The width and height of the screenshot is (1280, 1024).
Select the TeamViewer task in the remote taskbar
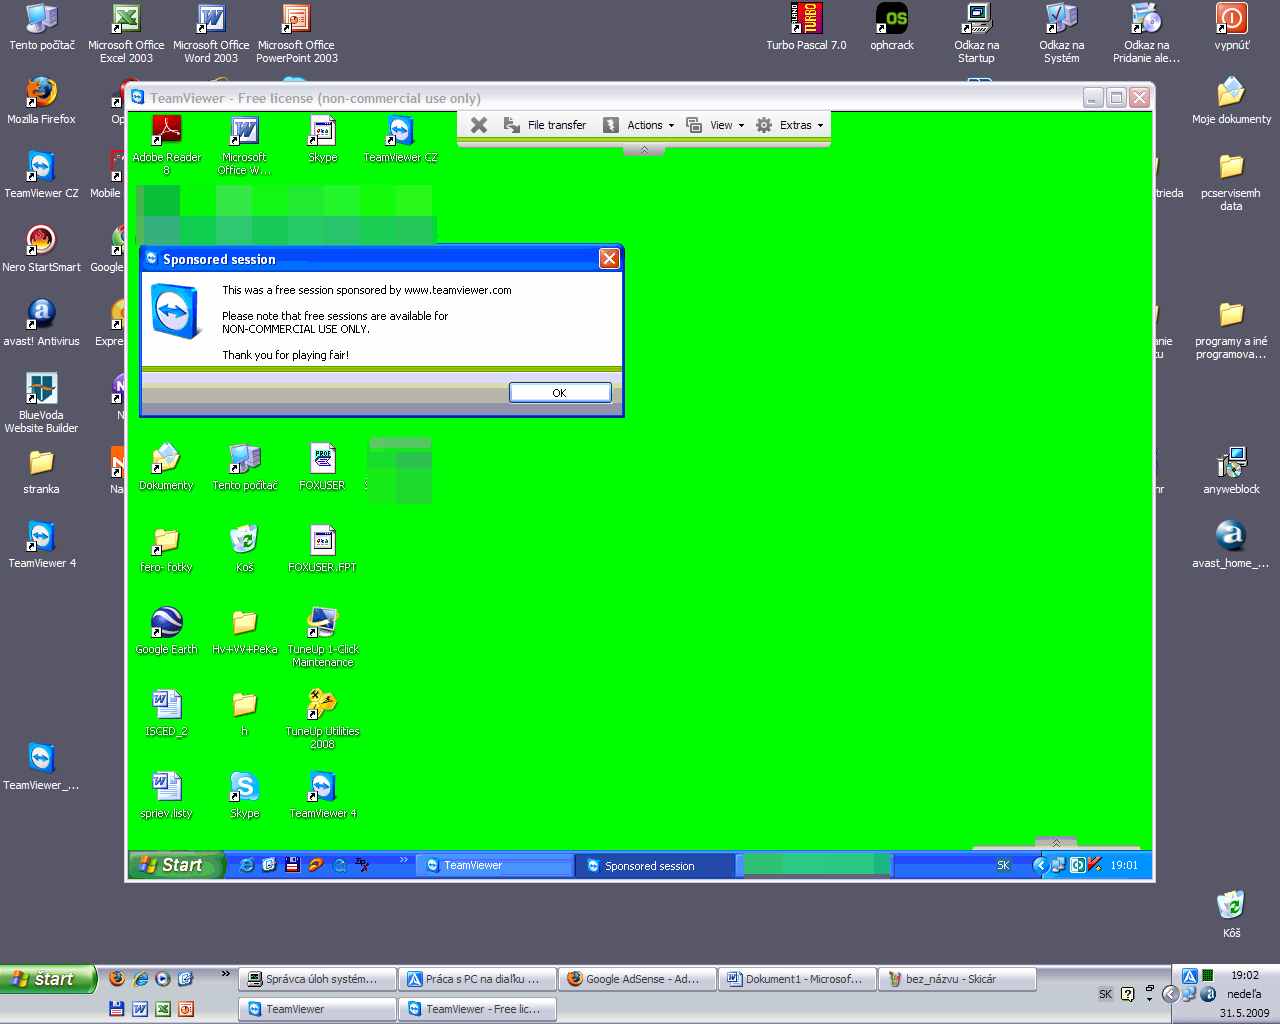point(496,865)
